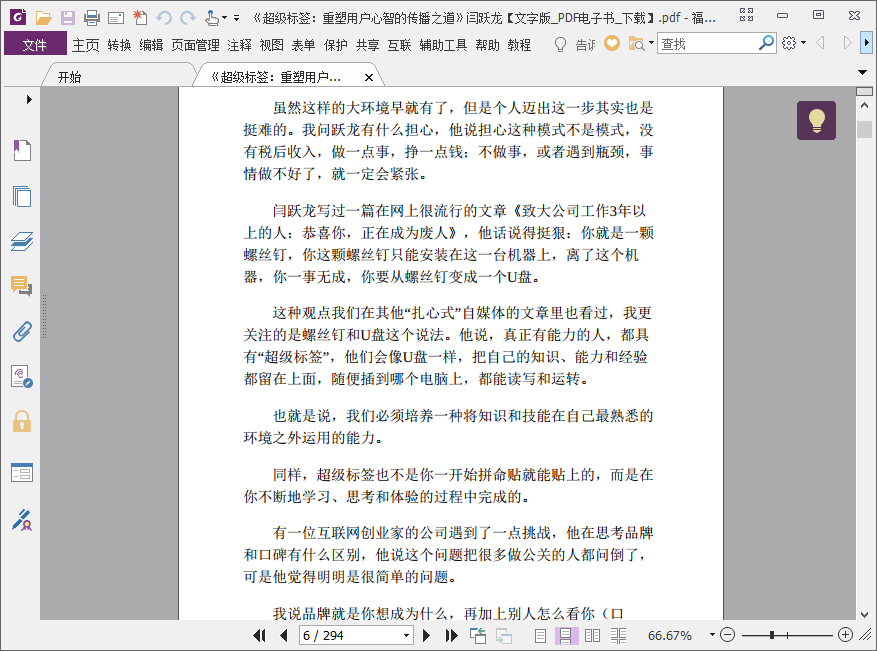
Task: Open the page number dropdown
Action: (x=407, y=635)
